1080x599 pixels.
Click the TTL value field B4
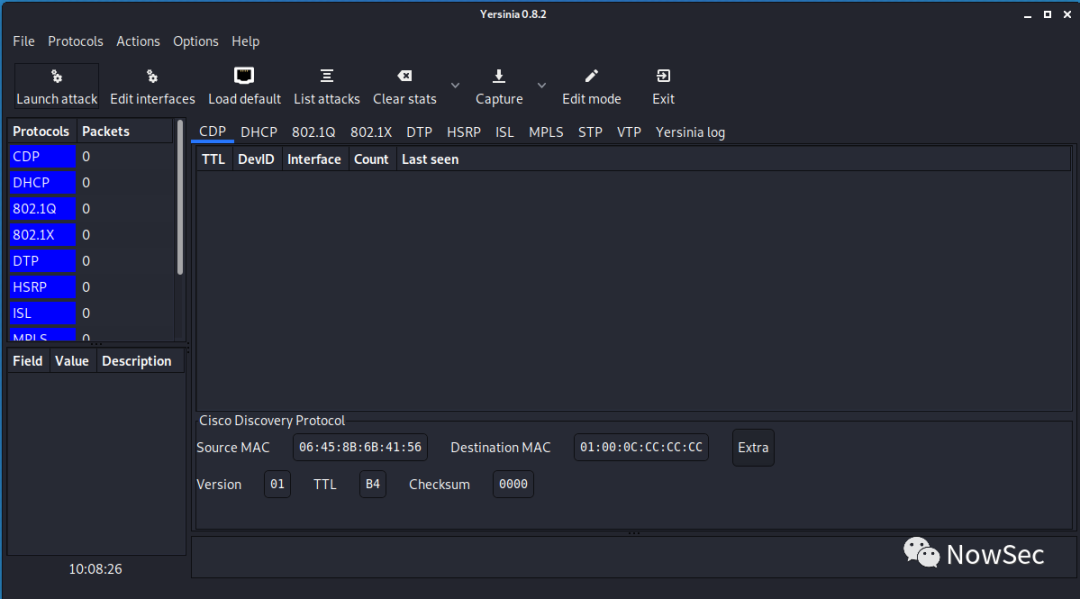[x=373, y=484]
